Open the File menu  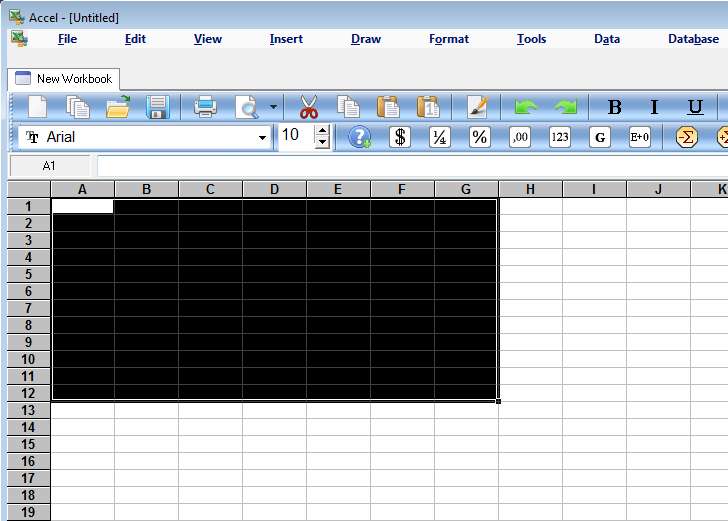67,39
